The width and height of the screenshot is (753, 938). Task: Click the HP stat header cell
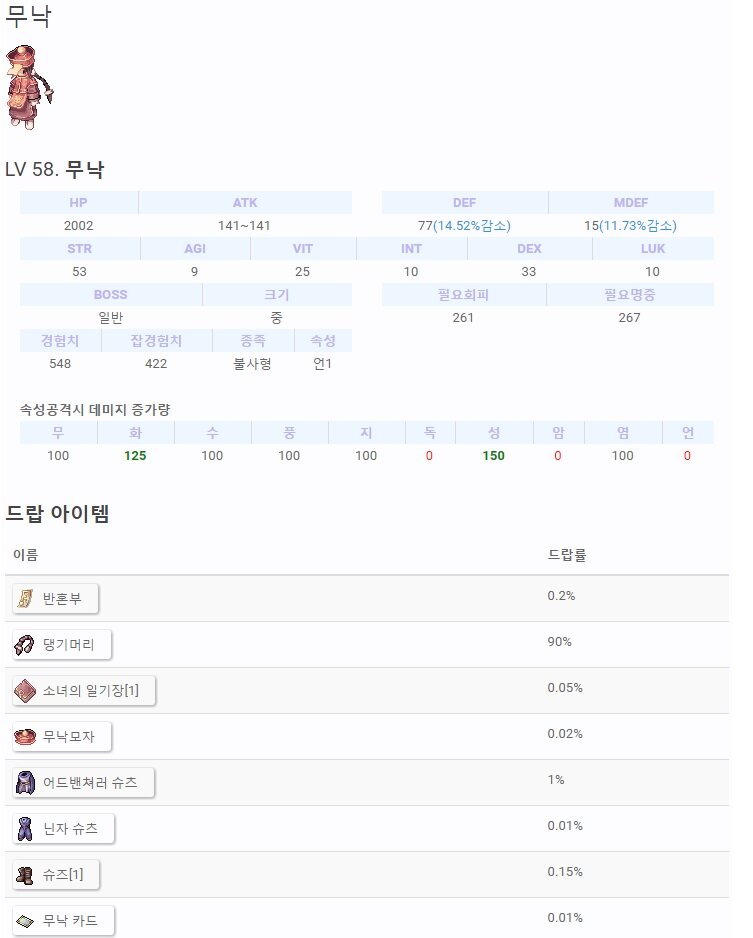coord(79,203)
